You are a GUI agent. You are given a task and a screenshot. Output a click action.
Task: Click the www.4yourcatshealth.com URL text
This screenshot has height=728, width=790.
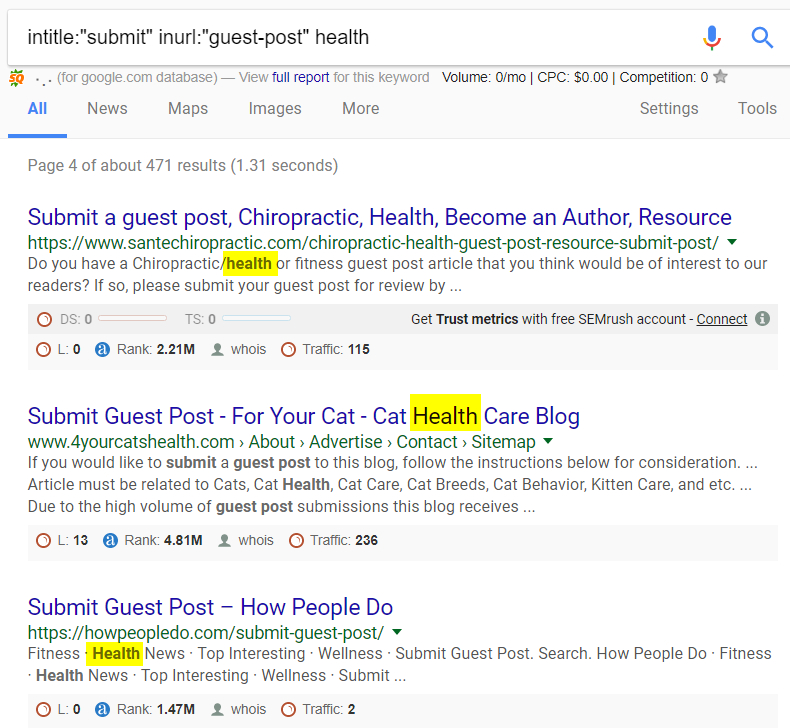pos(131,442)
